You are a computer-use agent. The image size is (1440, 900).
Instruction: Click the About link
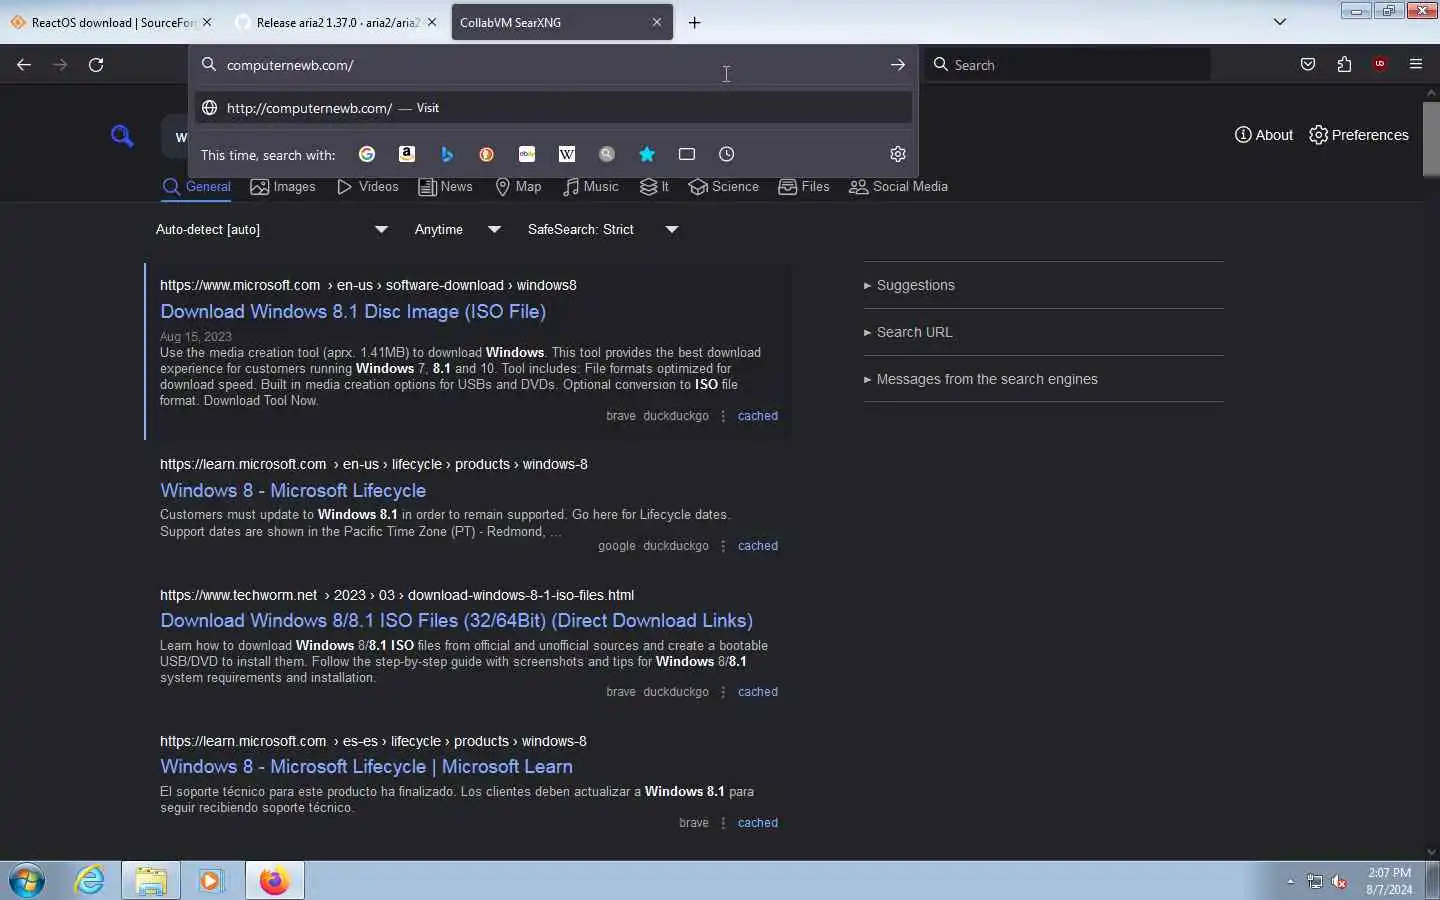coord(1264,135)
